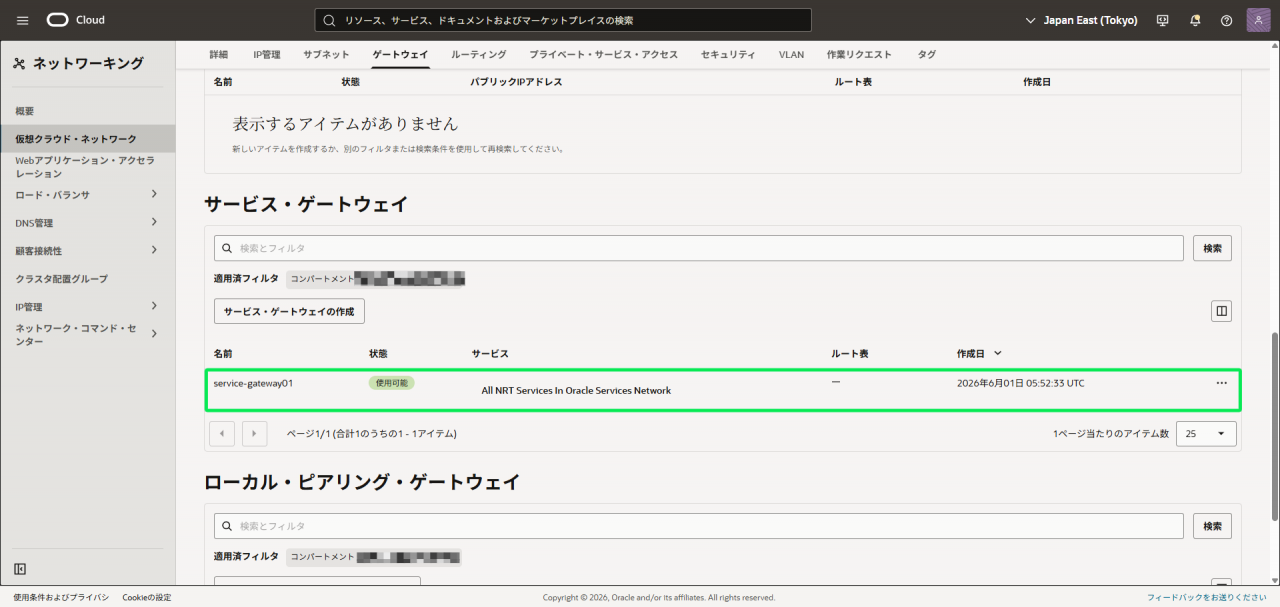
Task: Expand ネットワーク・コマンド・センター menu
Action: click(154, 334)
